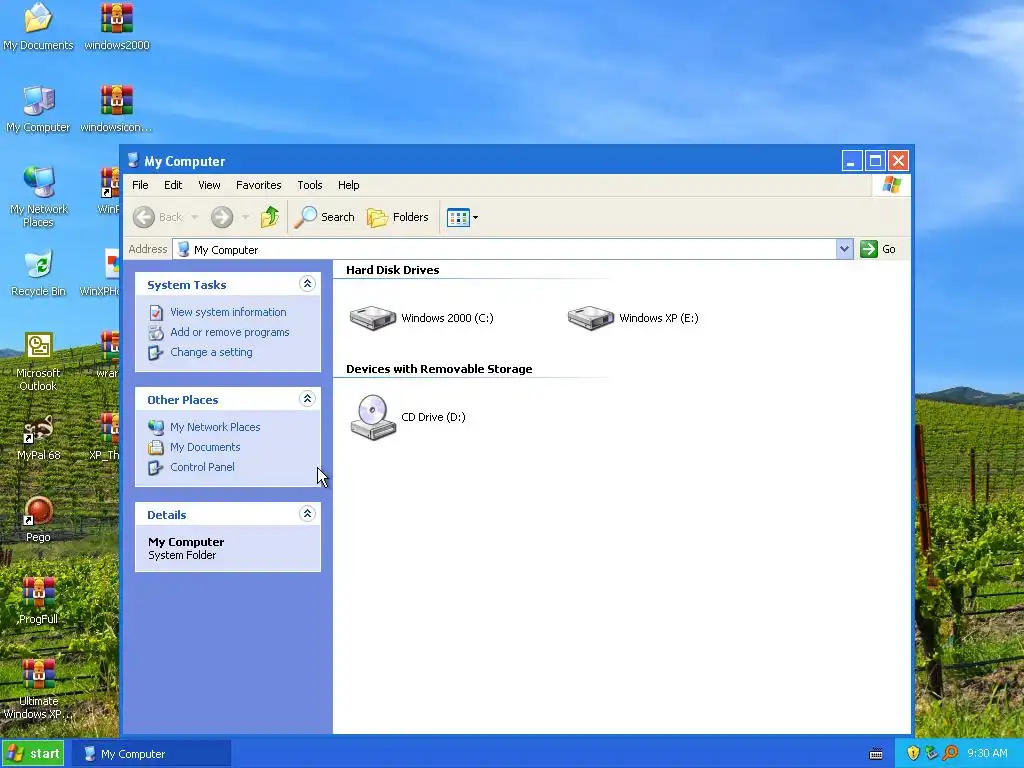
Task: Open the Search magnifier tool
Action: tap(324, 217)
